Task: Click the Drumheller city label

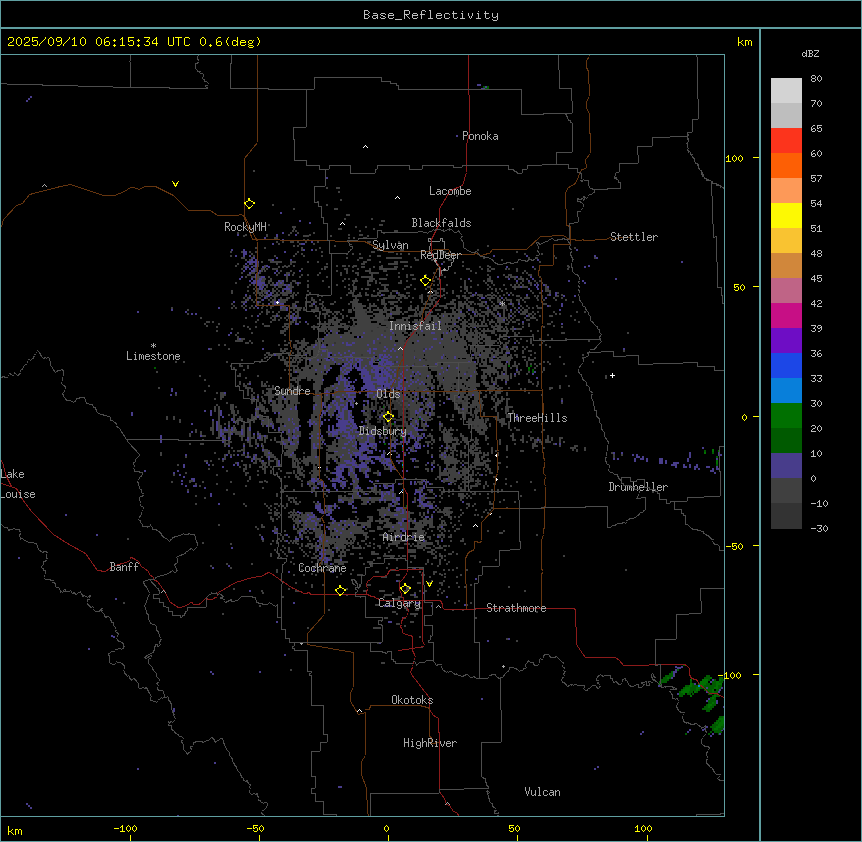Action: point(638,487)
